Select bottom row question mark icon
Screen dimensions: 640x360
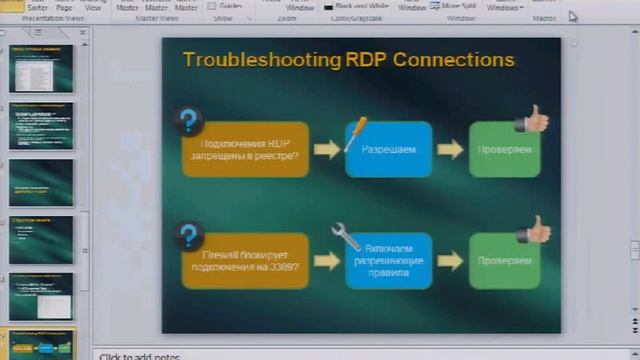189,236
